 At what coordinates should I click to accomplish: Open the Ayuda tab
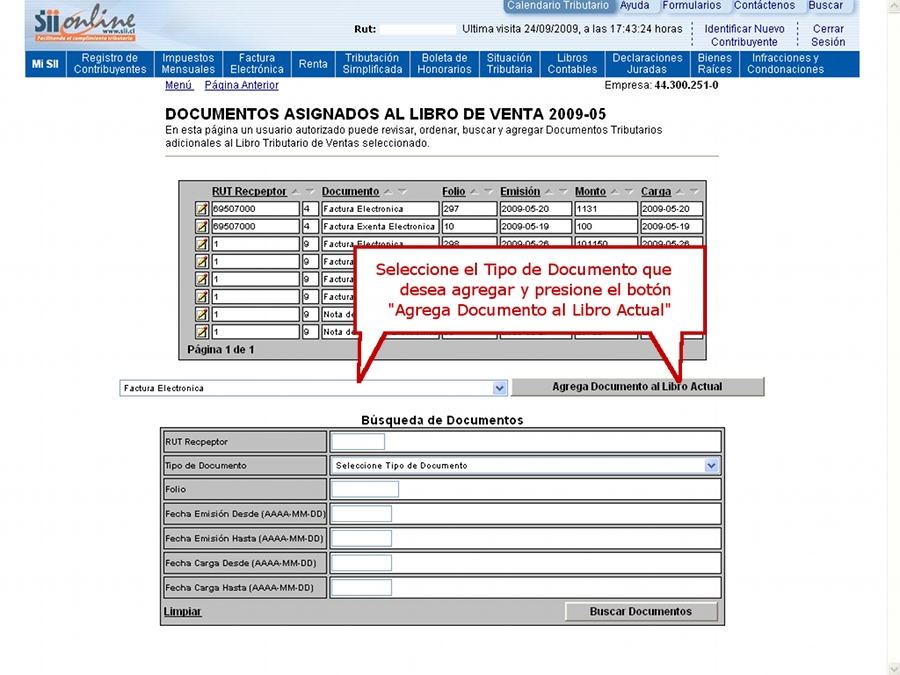[x=635, y=6]
